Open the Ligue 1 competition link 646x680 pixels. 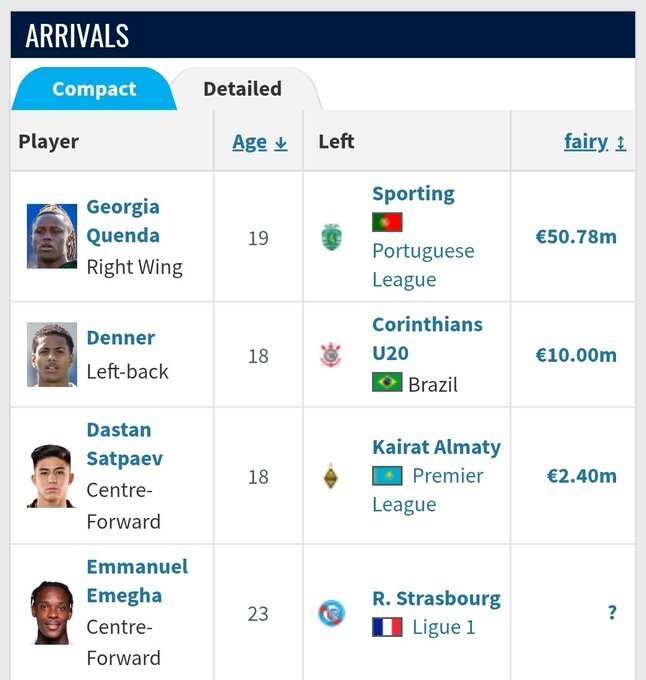click(x=444, y=627)
